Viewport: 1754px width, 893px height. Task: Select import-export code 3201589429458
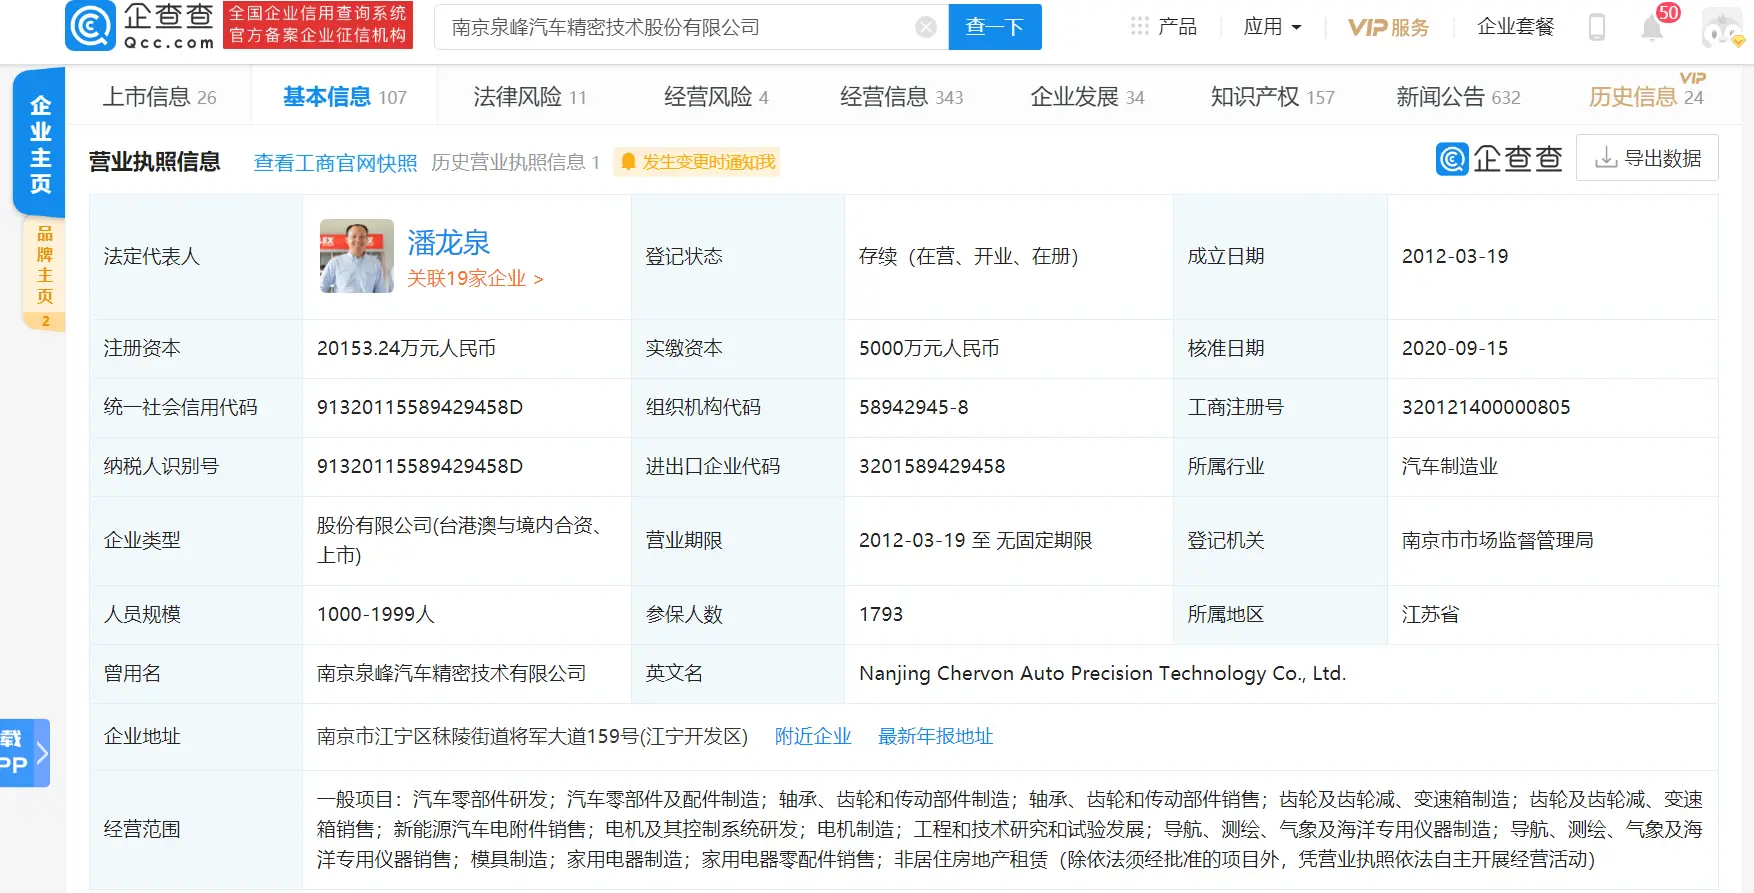tap(932, 466)
